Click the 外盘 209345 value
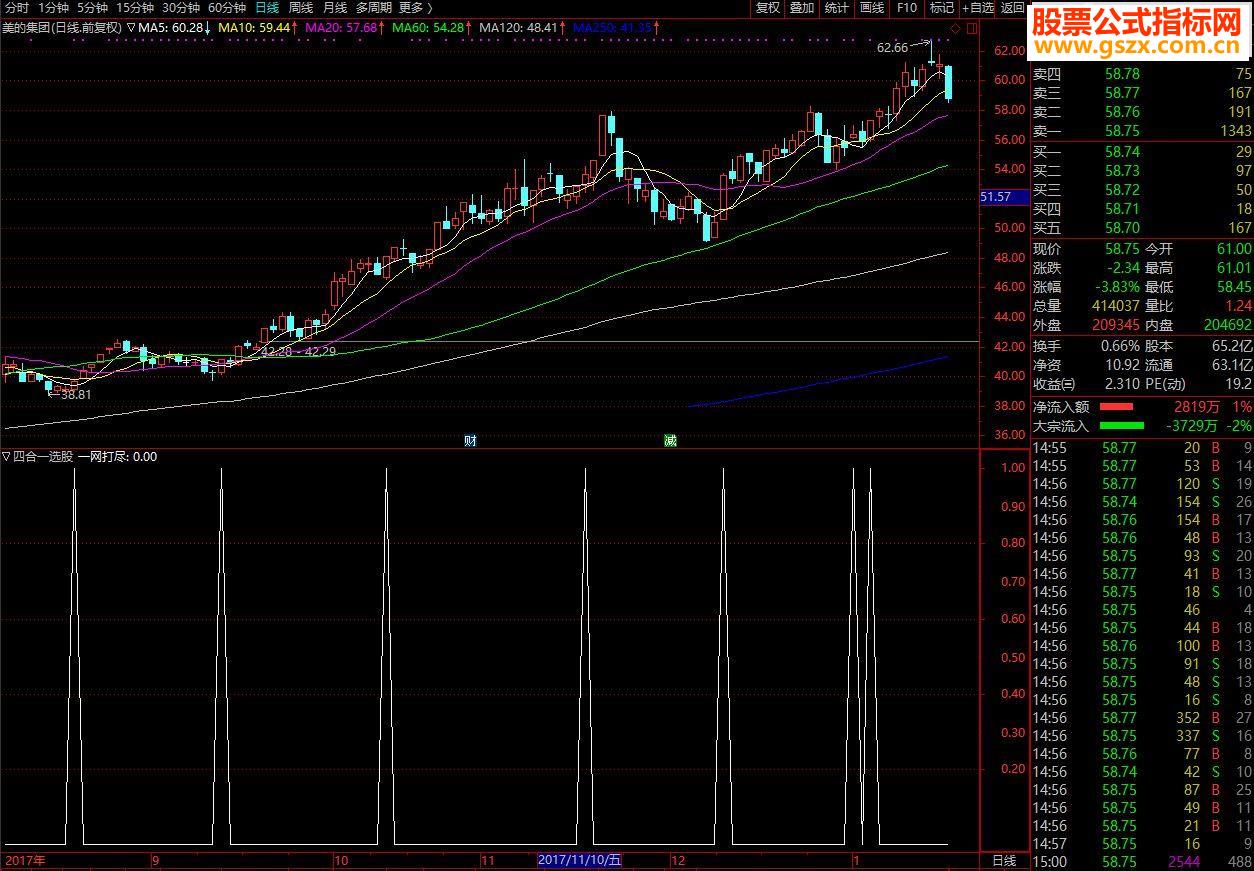The image size is (1254, 871). pos(1115,325)
